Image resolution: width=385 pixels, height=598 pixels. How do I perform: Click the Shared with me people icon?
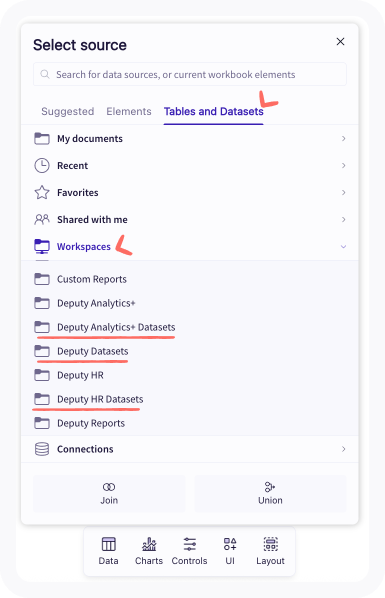click(x=42, y=219)
